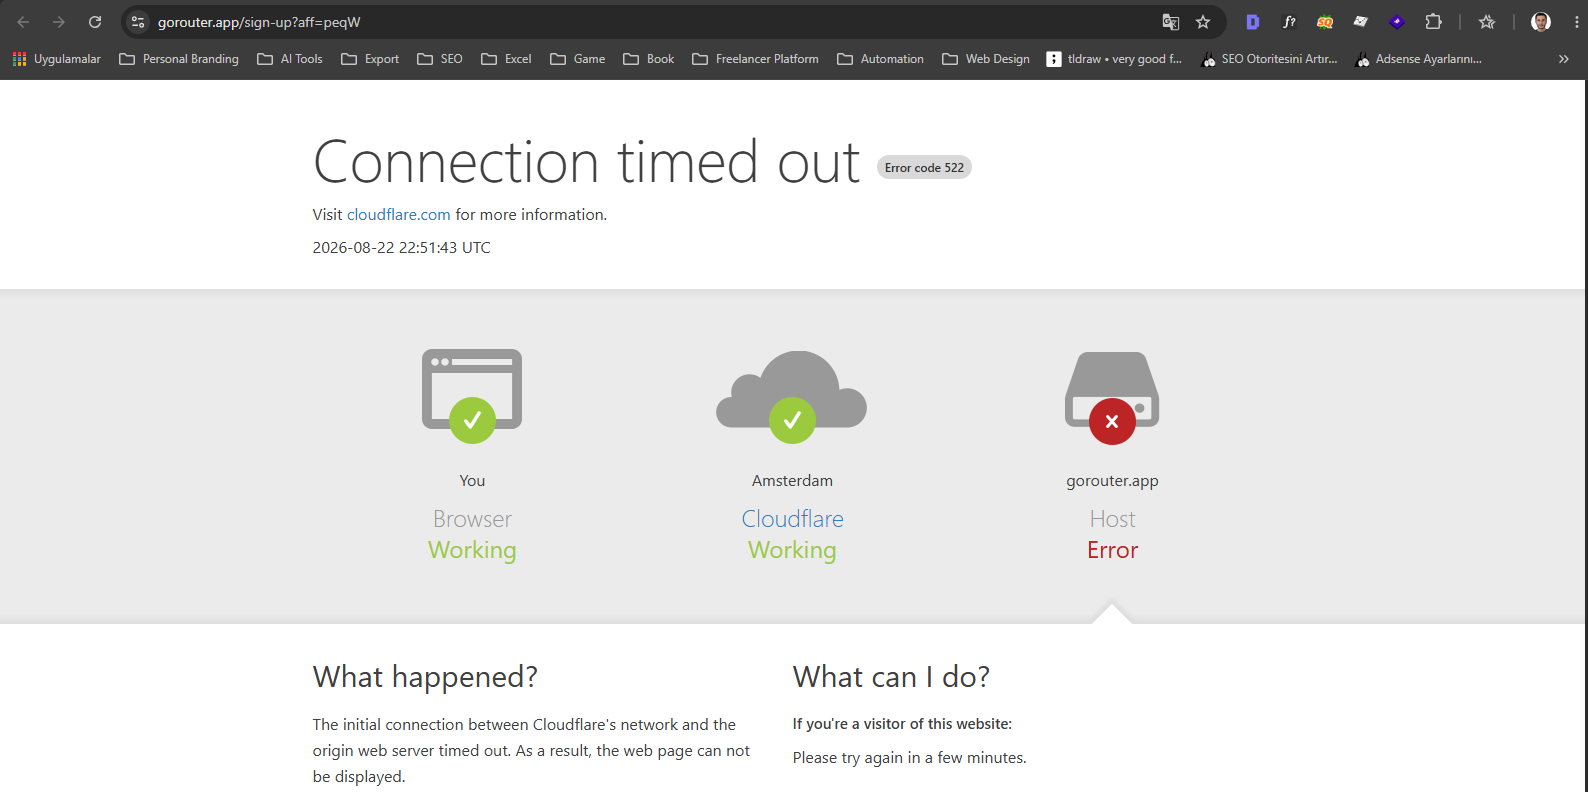Open the f? font identifier extension
The image size is (1588, 792).
[x=1289, y=22]
